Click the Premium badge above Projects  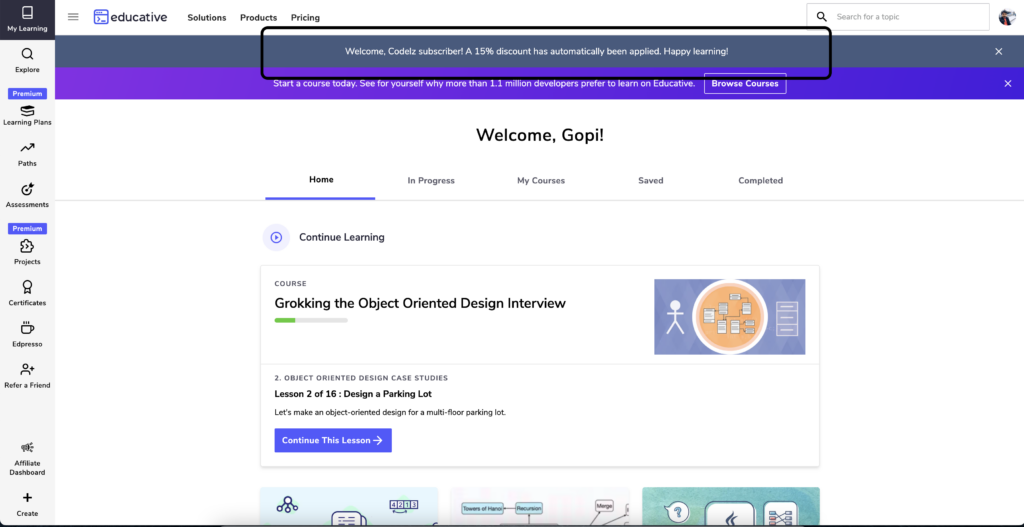tap(27, 229)
